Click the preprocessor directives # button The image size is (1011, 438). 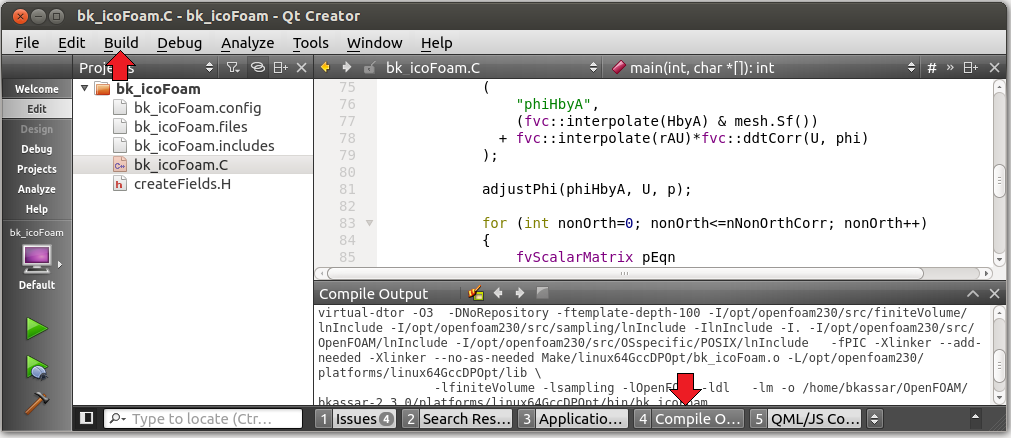click(932, 68)
